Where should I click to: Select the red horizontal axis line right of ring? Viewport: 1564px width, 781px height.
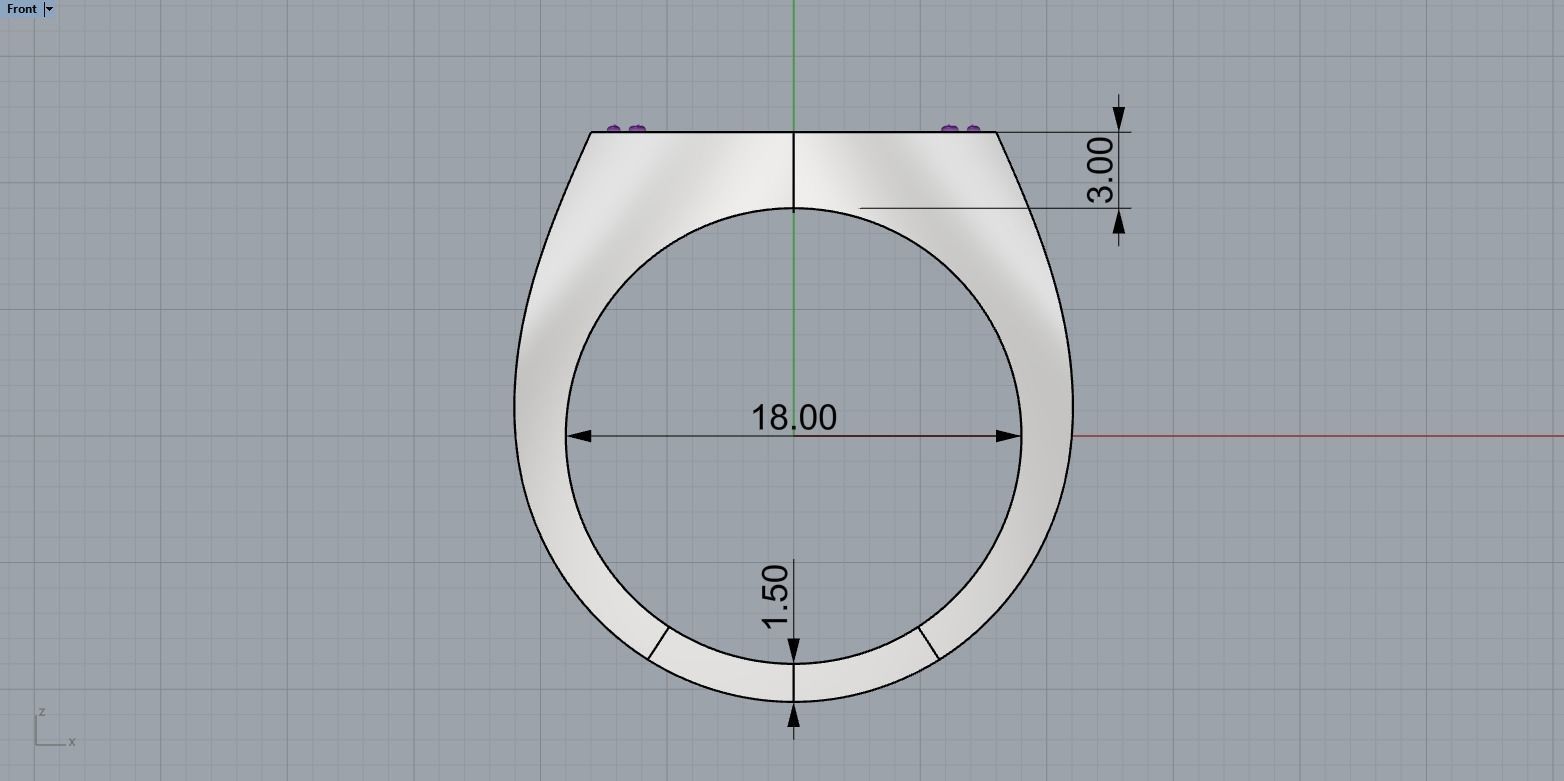(1300, 436)
